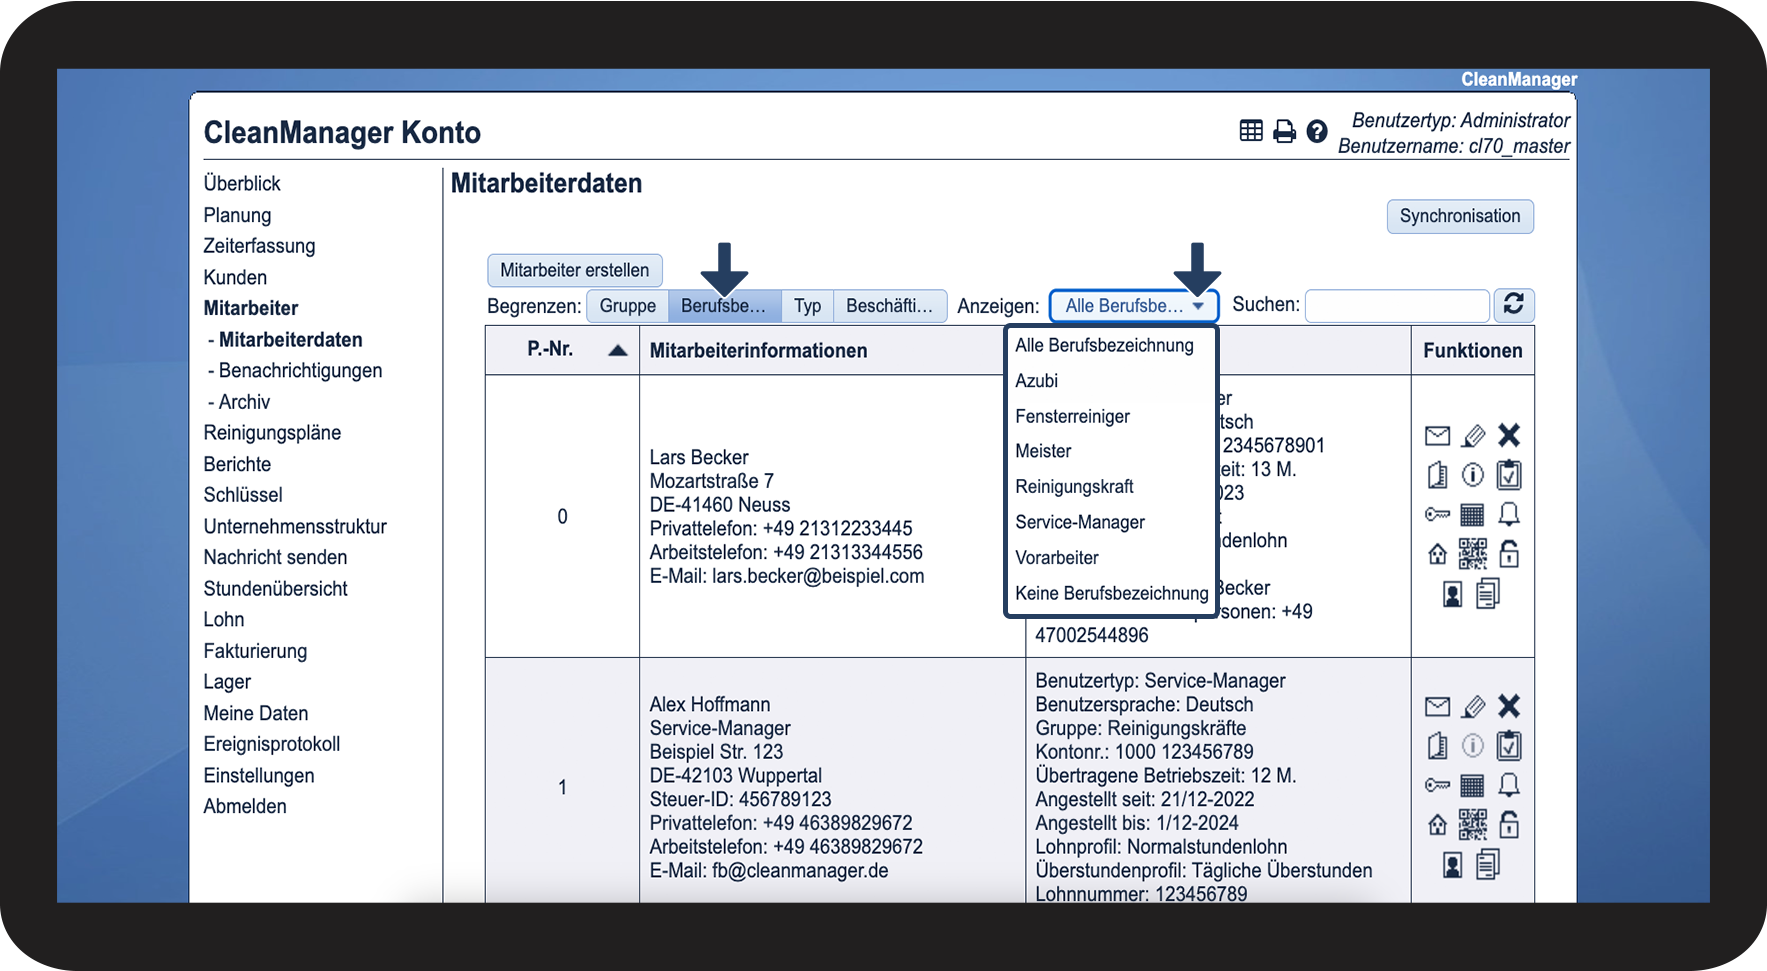Click the open padlock icon for Lars Becker
Viewport: 1767px width, 971px height.
coord(1509,553)
